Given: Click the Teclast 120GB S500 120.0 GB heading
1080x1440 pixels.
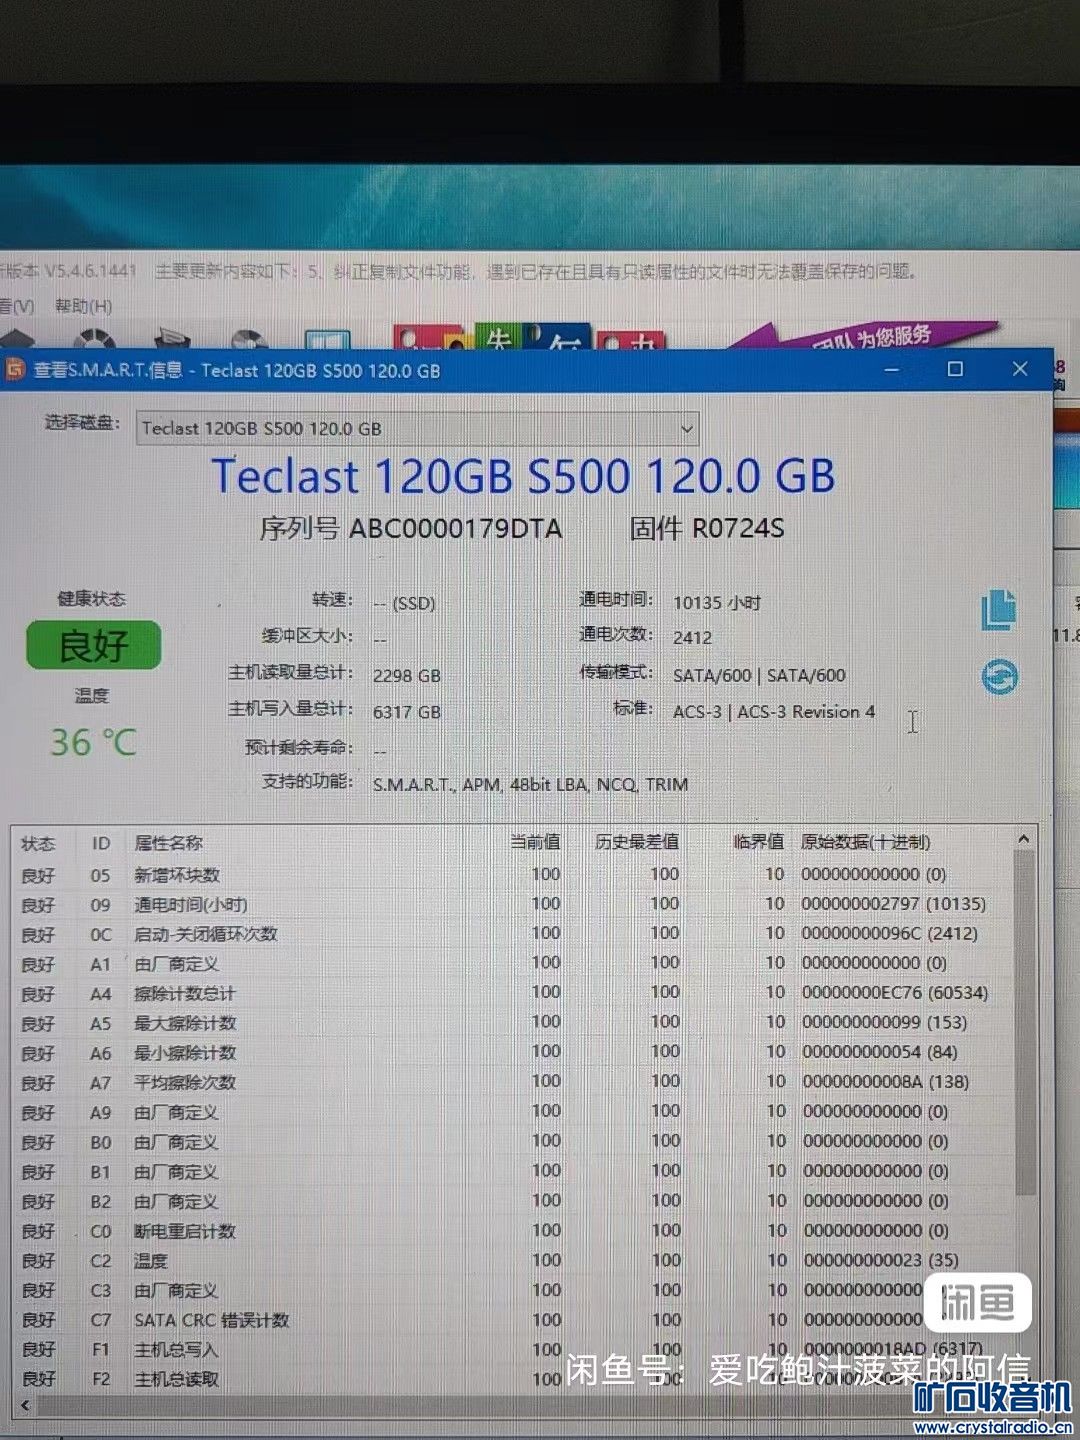Looking at the screenshot, I should click(523, 476).
